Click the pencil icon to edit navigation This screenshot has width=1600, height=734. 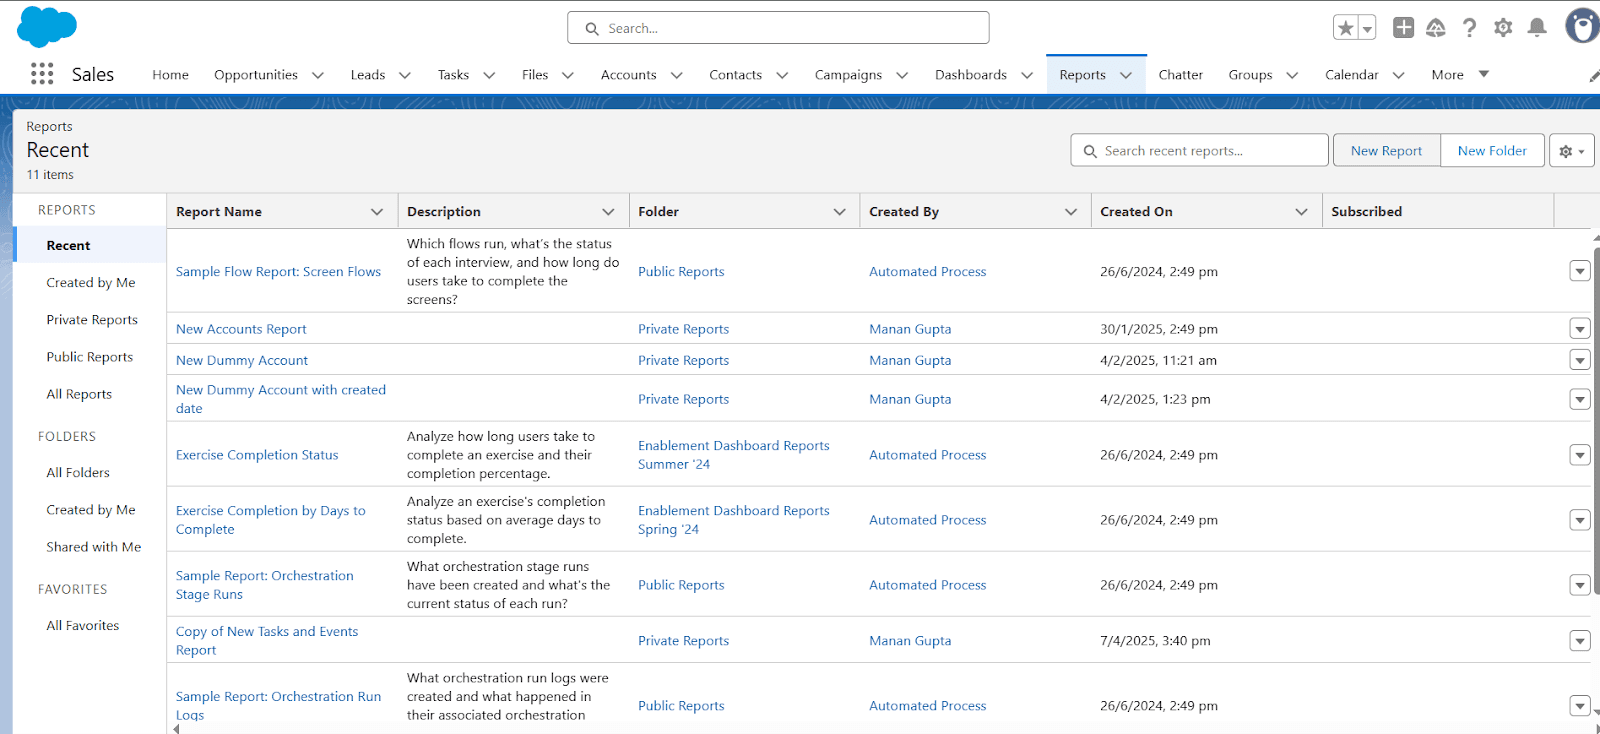click(1593, 76)
